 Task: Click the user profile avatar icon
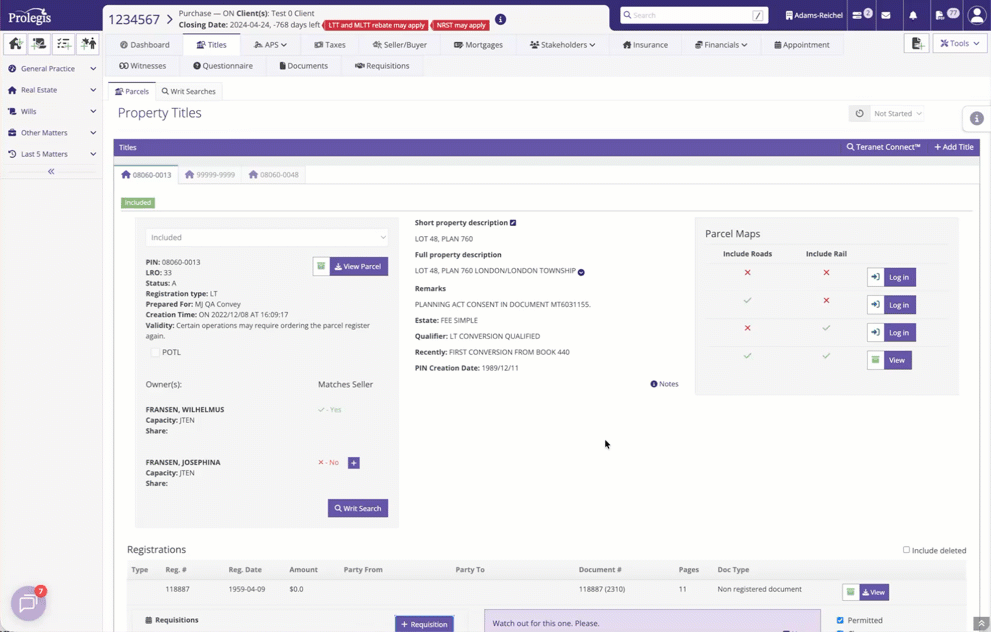pyautogui.click(x=976, y=16)
